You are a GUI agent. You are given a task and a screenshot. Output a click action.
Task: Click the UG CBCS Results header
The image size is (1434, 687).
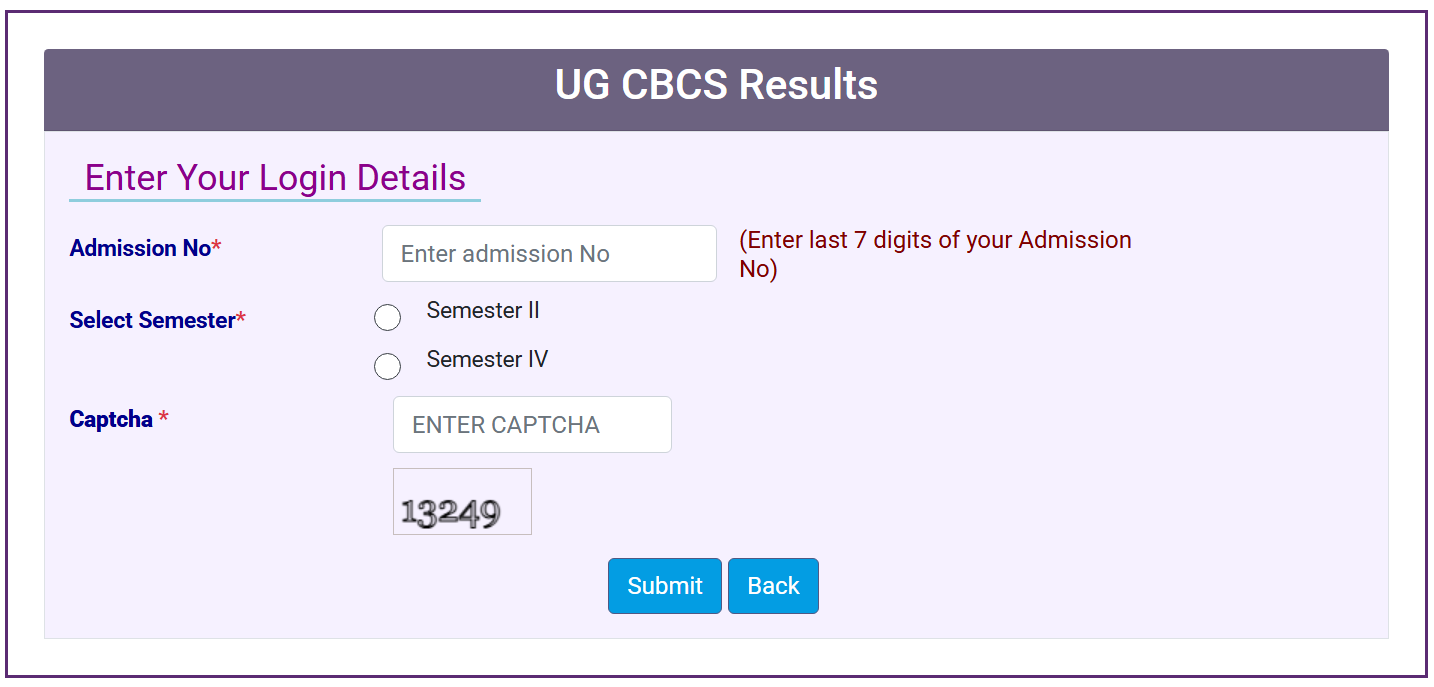click(x=716, y=85)
